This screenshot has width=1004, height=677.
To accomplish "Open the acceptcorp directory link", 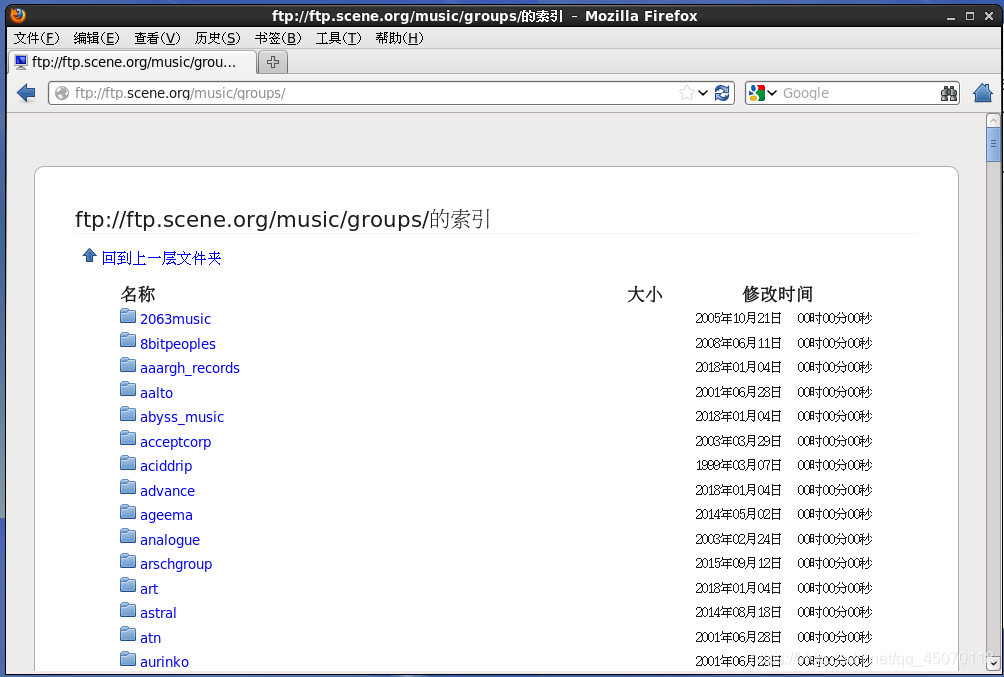I will [x=175, y=442].
